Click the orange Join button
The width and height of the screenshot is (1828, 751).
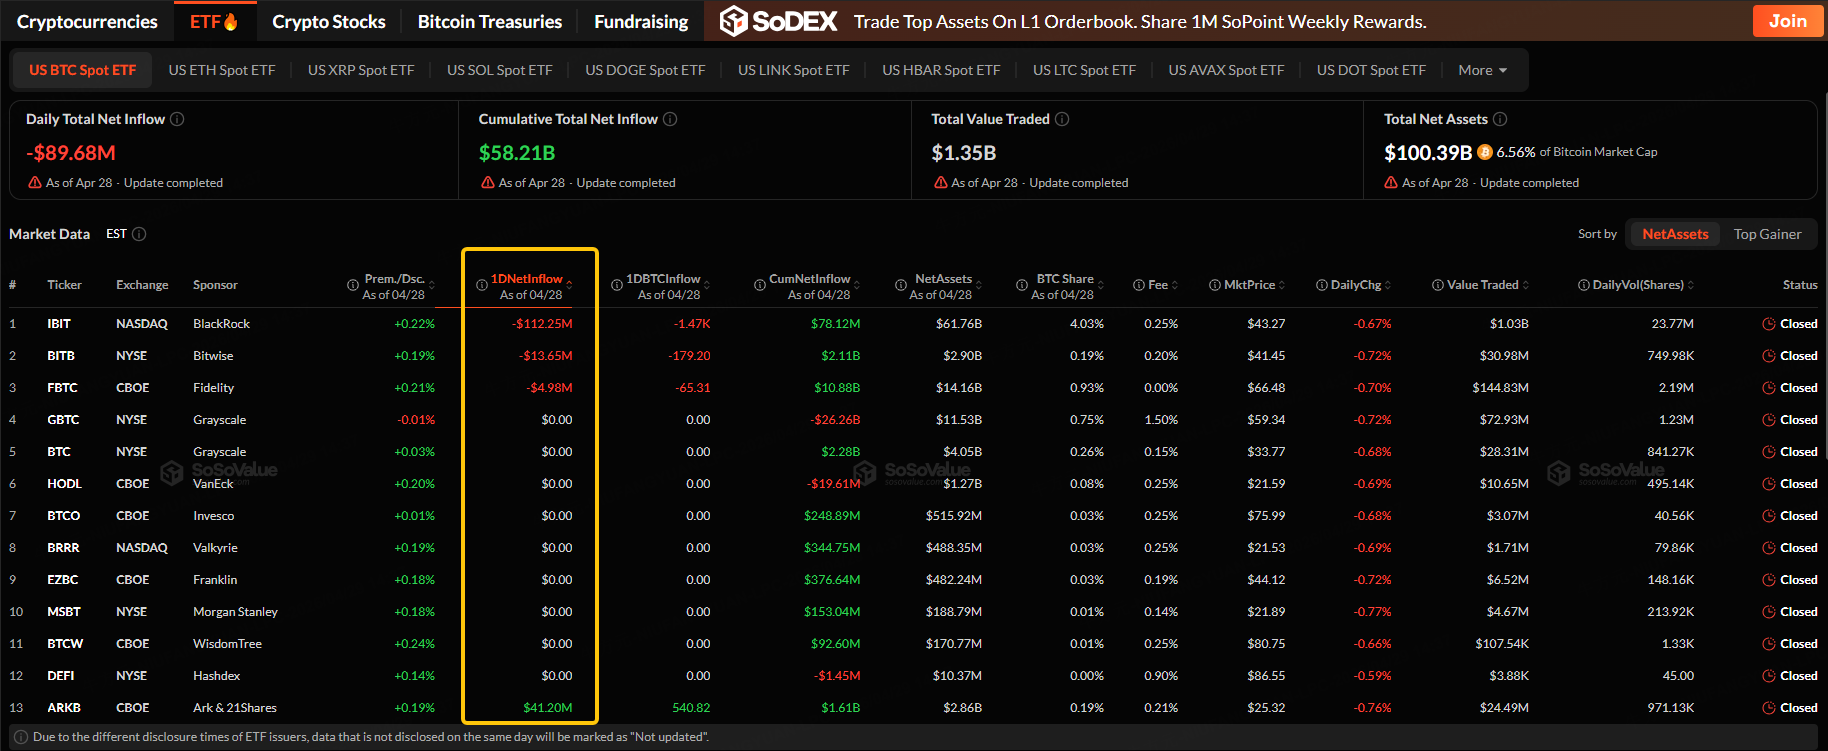pyautogui.click(x=1788, y=21)
